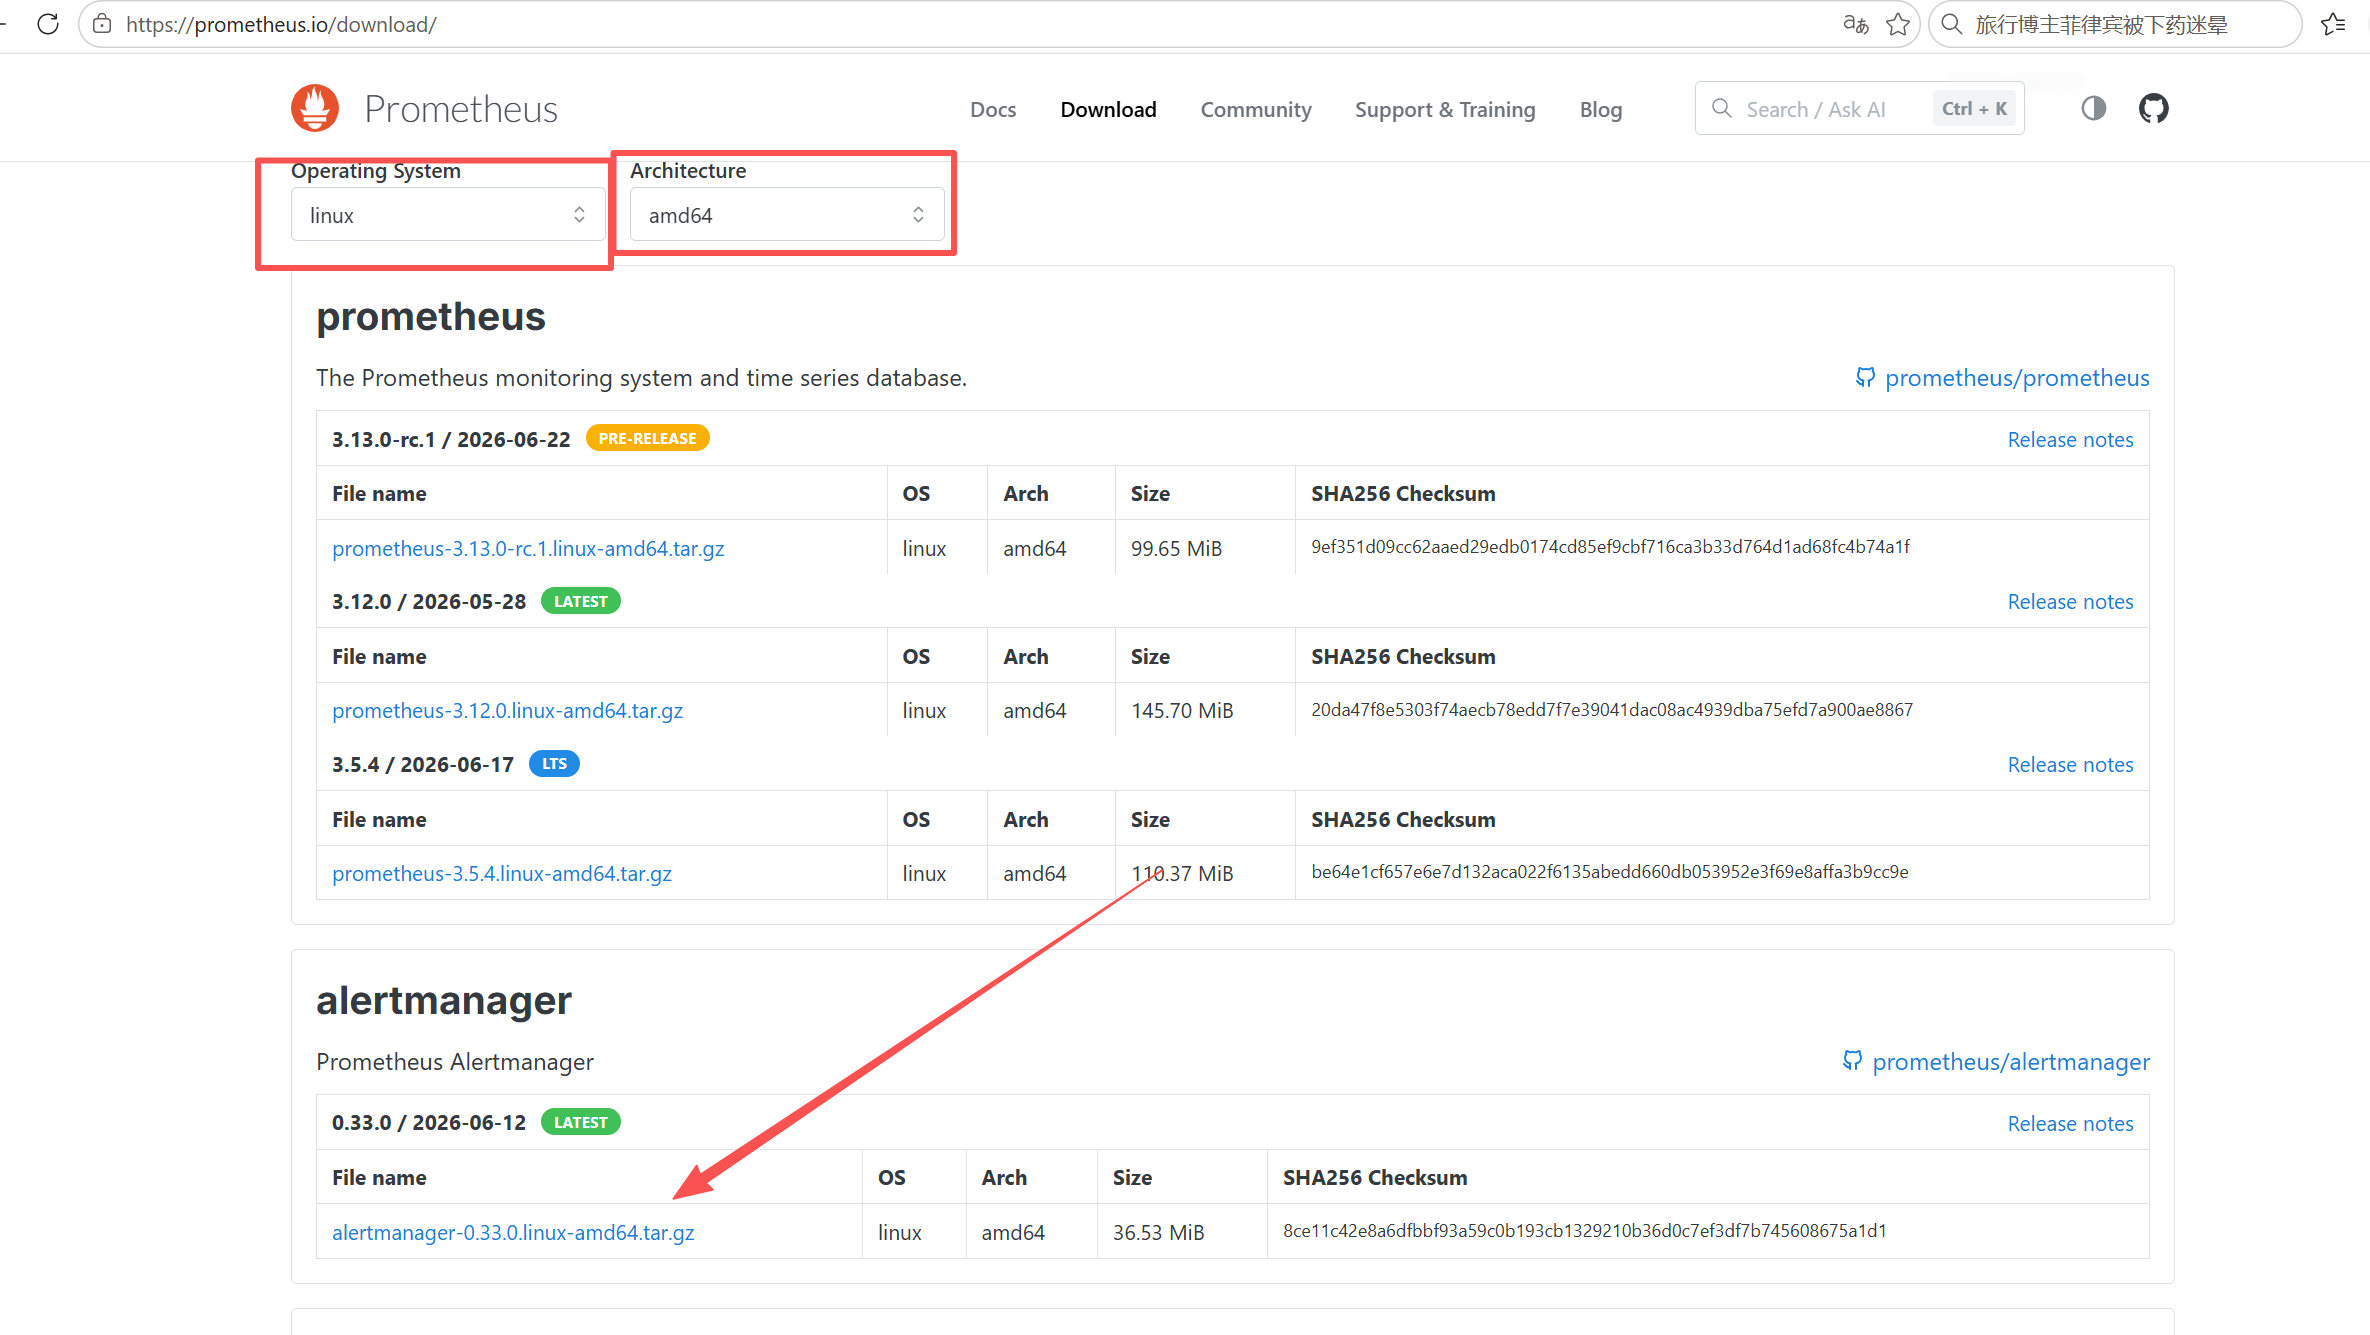Viewport: 2370px width, 1335px height.
Task: Bookmark page with the star icon
Action: click(1898, 24)
